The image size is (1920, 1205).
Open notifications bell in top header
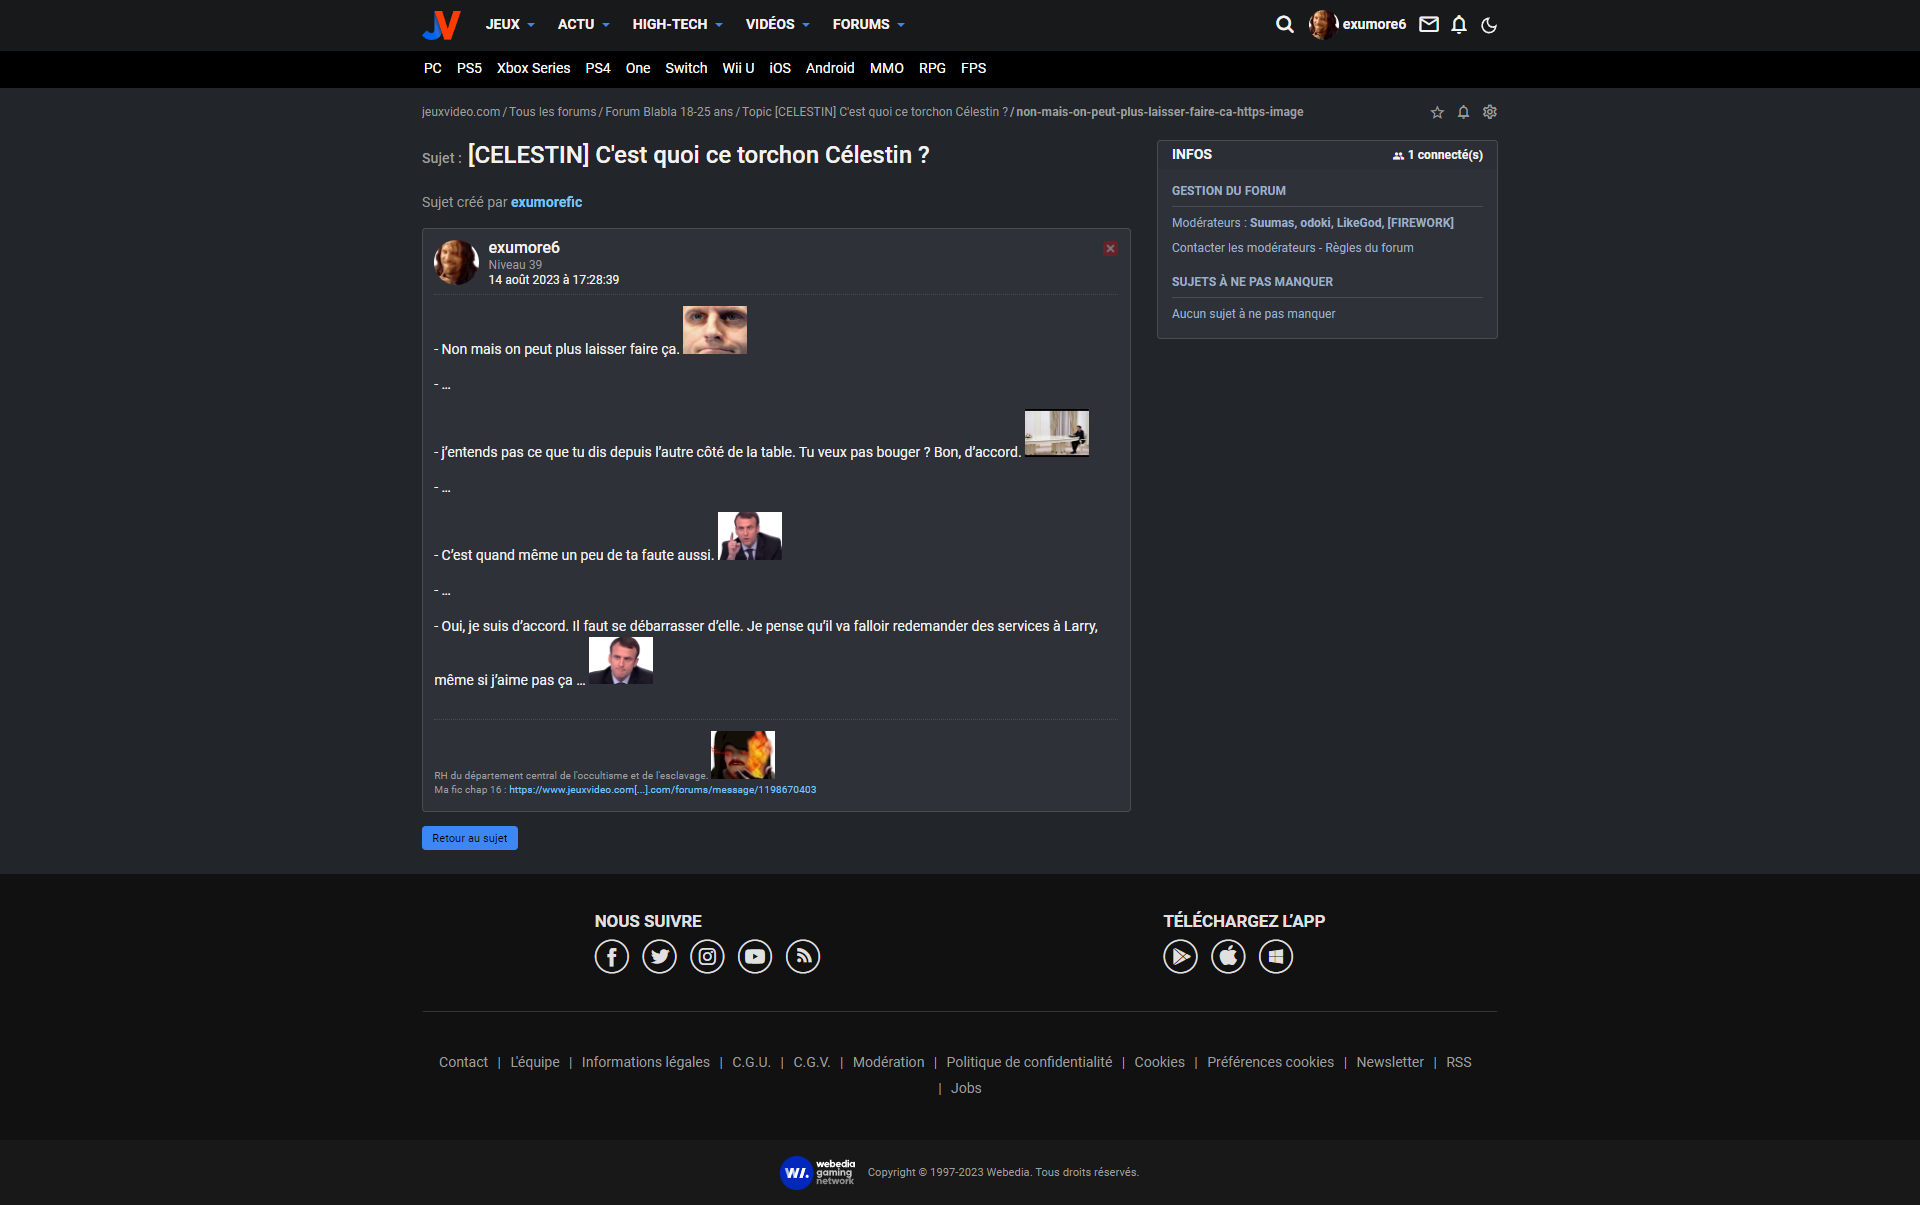[x=1459, y=24]
